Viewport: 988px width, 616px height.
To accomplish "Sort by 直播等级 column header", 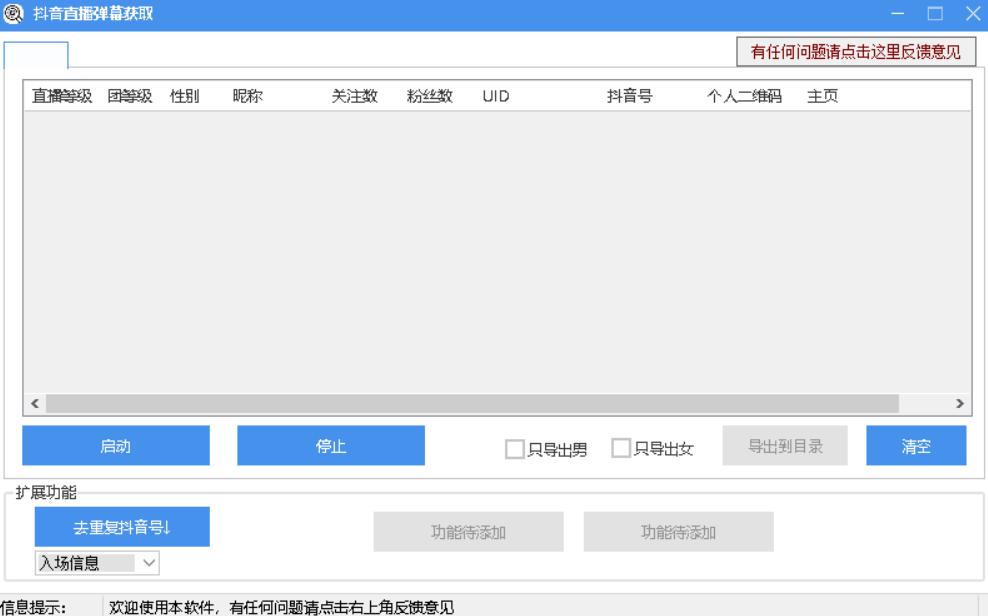I will [x=62, y=96].
